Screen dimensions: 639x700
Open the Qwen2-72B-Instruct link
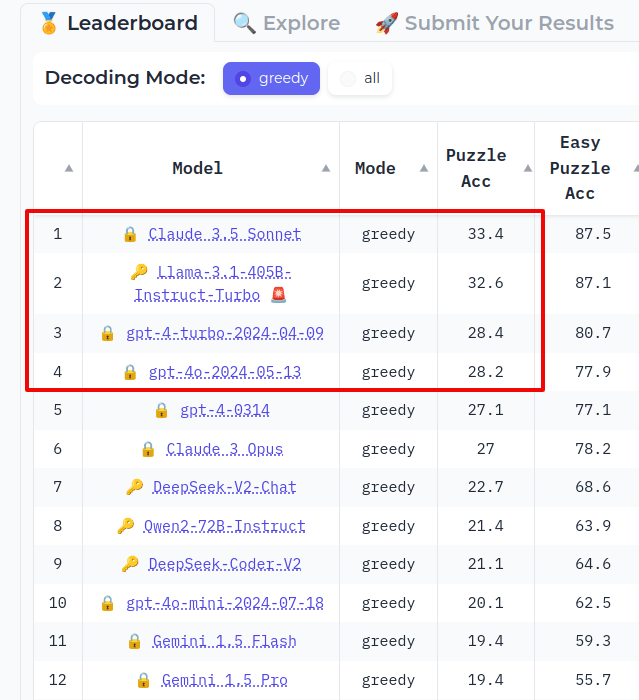tap(225, 526)
